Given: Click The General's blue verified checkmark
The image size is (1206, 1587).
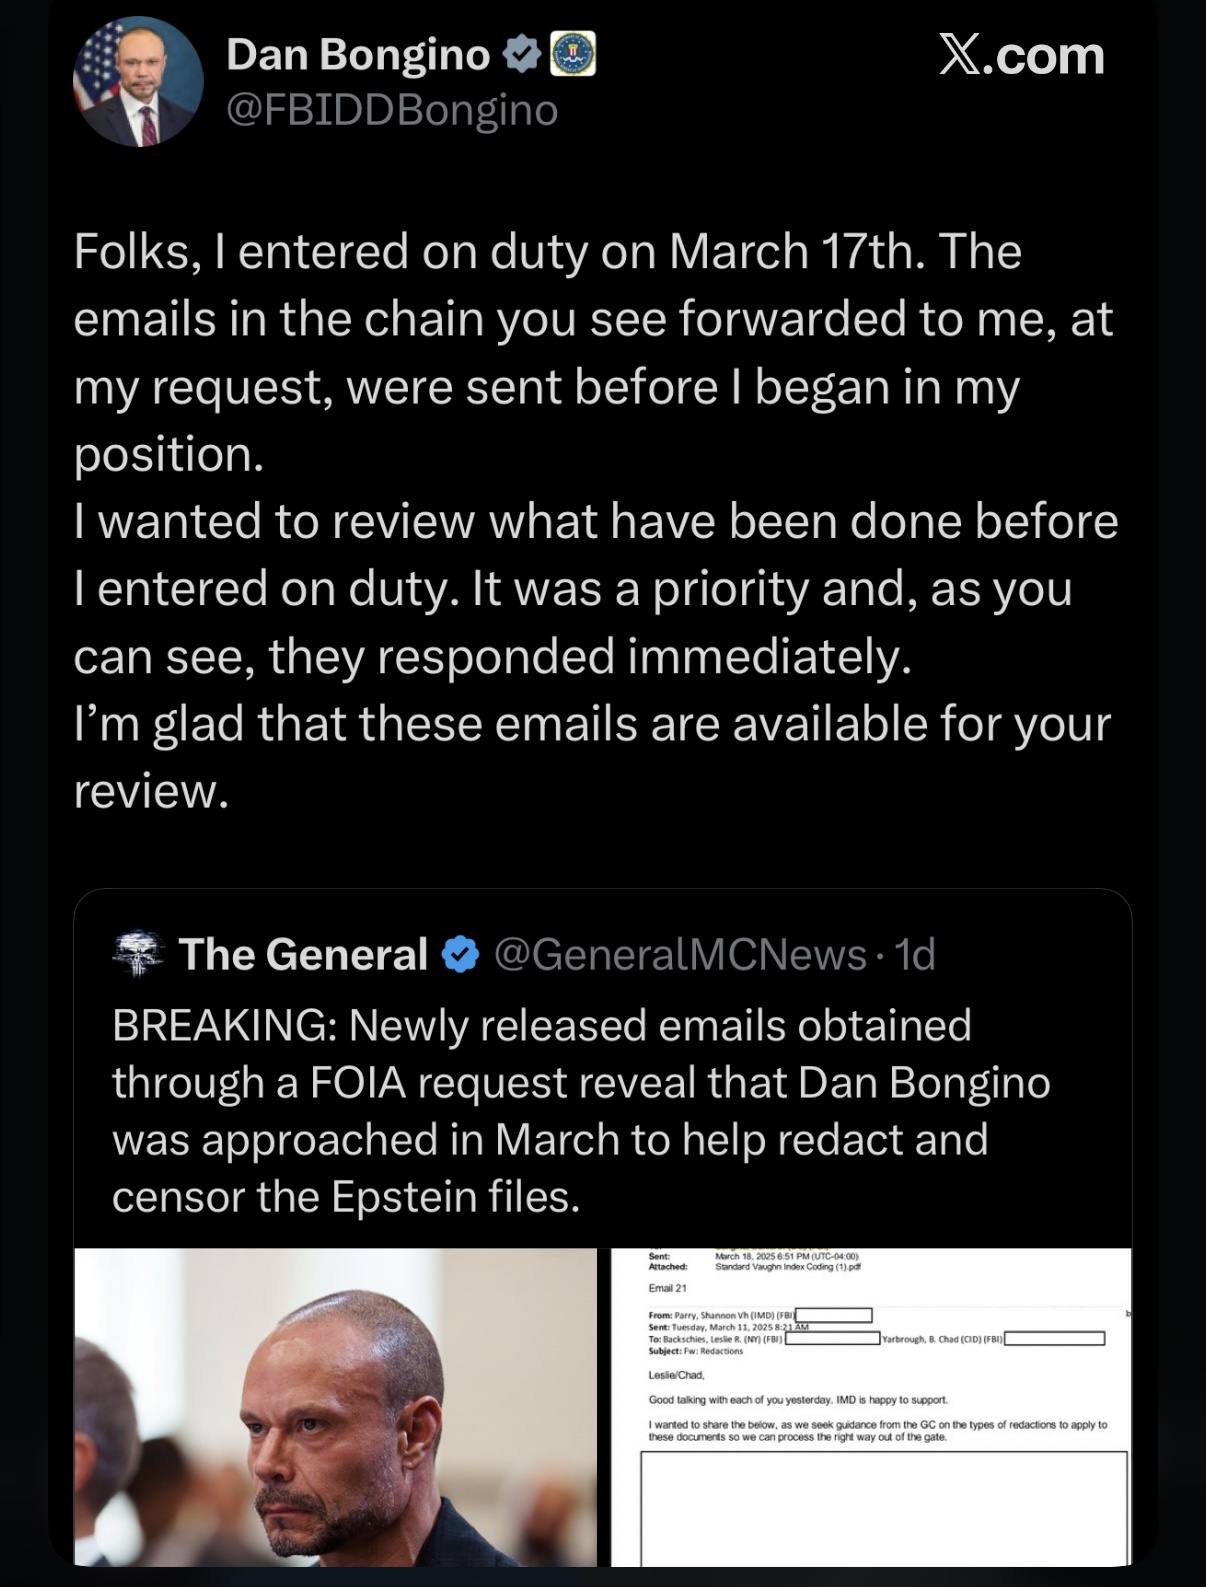Looking at the screenshot, I should [460, 954].
